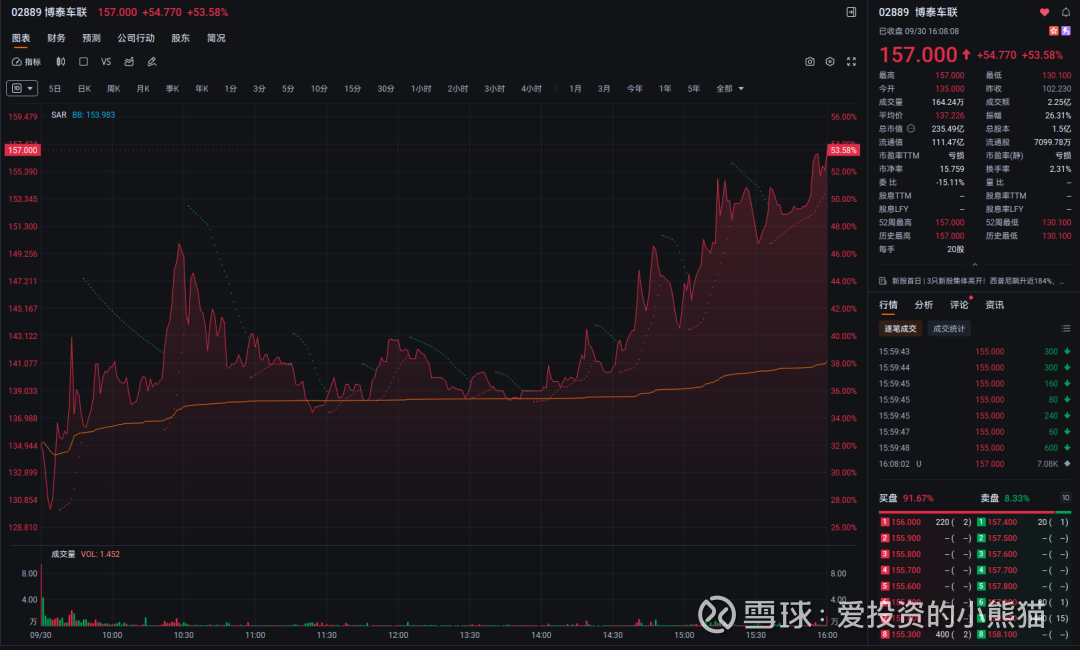
Task: Switch chart type with the candlestick icon
Action: pyautogui.click(x=61, y=62)
